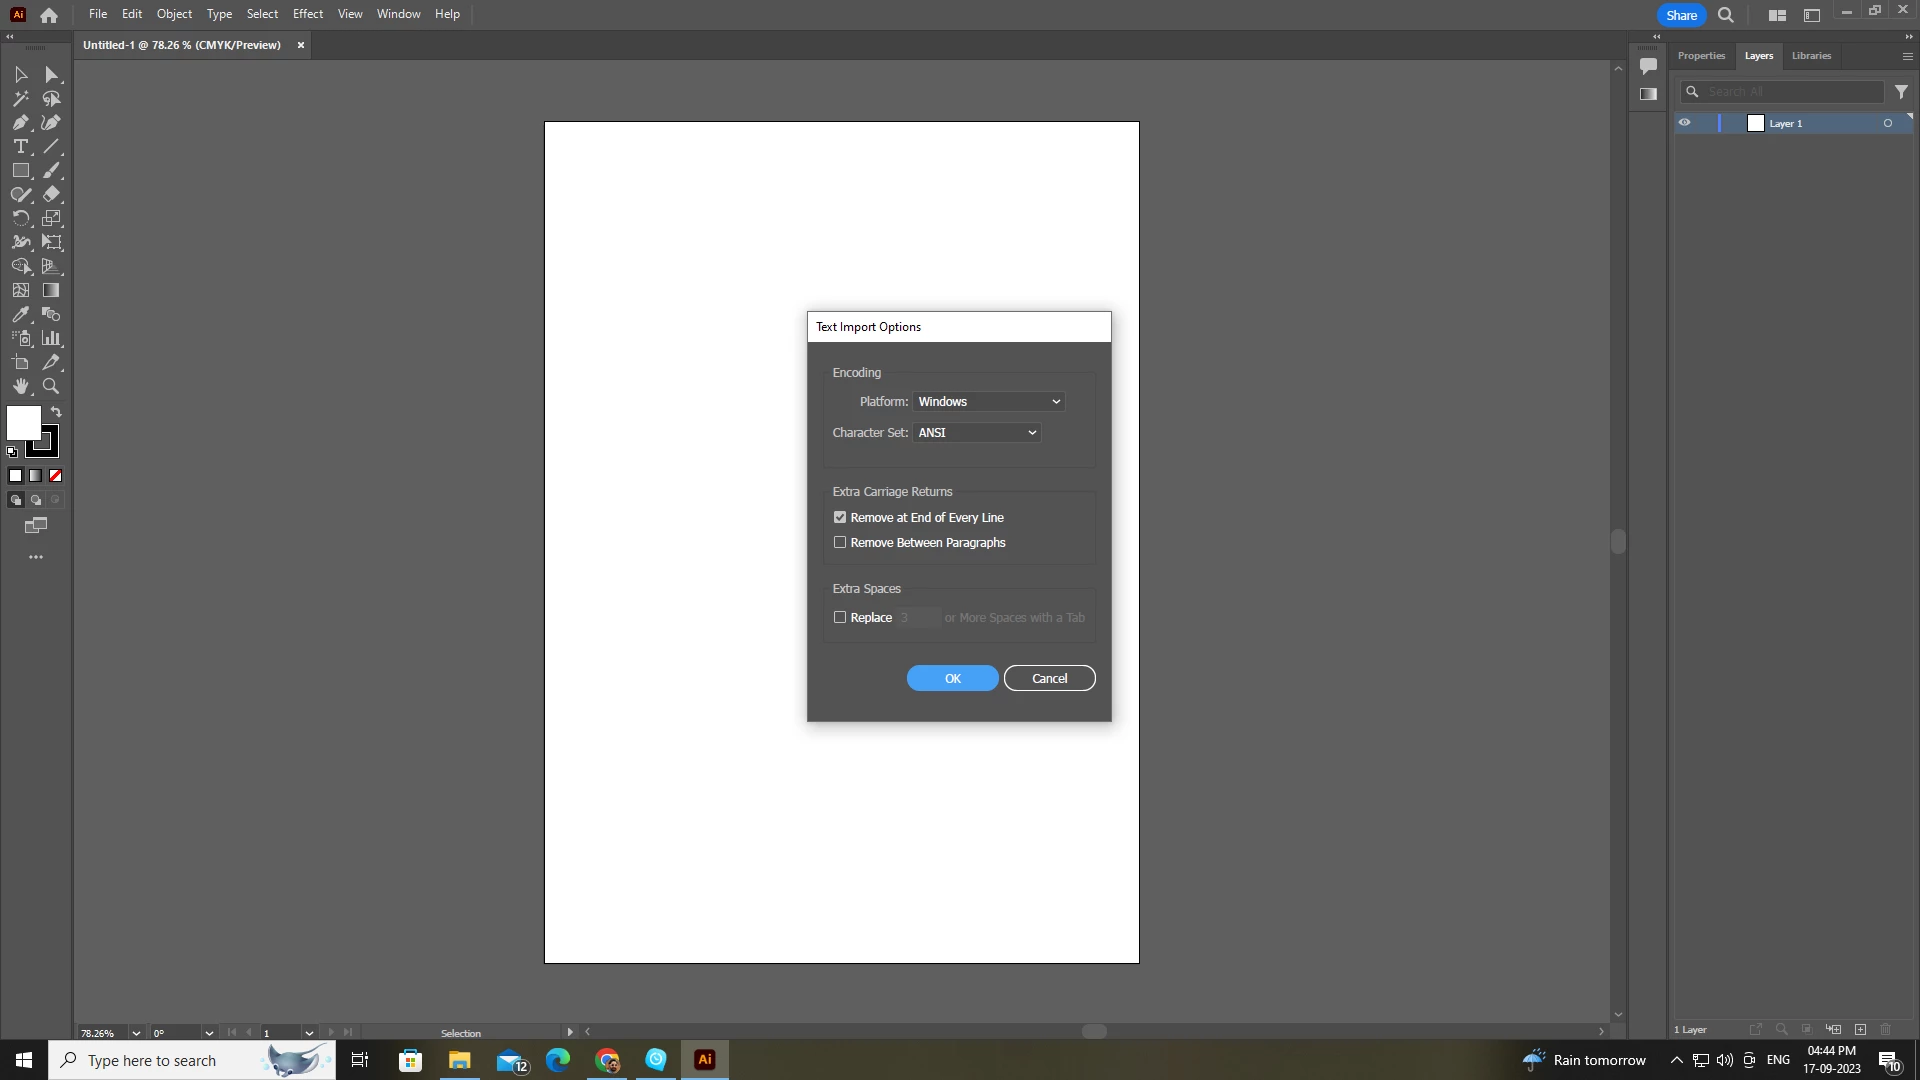The width and height of the screenshot is (1920, 1080).
Task: Click the white Fill color swatch
Action: pos(23,422)
